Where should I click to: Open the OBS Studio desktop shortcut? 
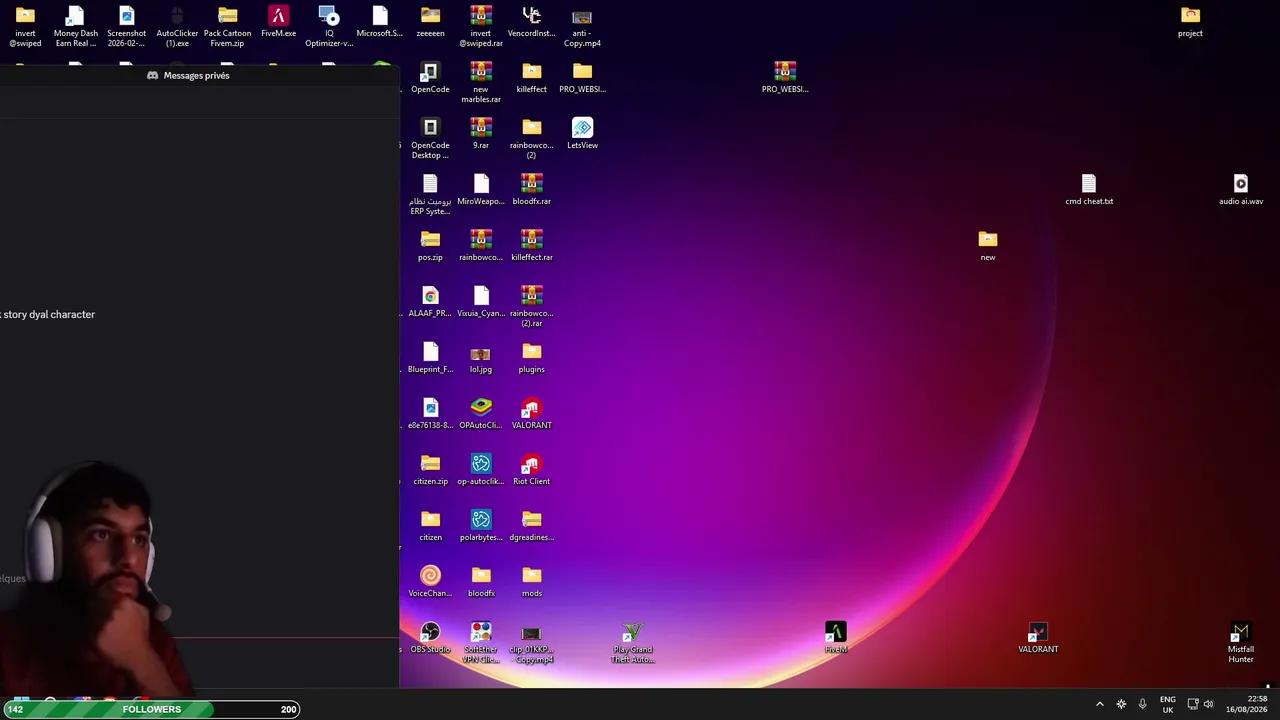[x=430, y=638]
